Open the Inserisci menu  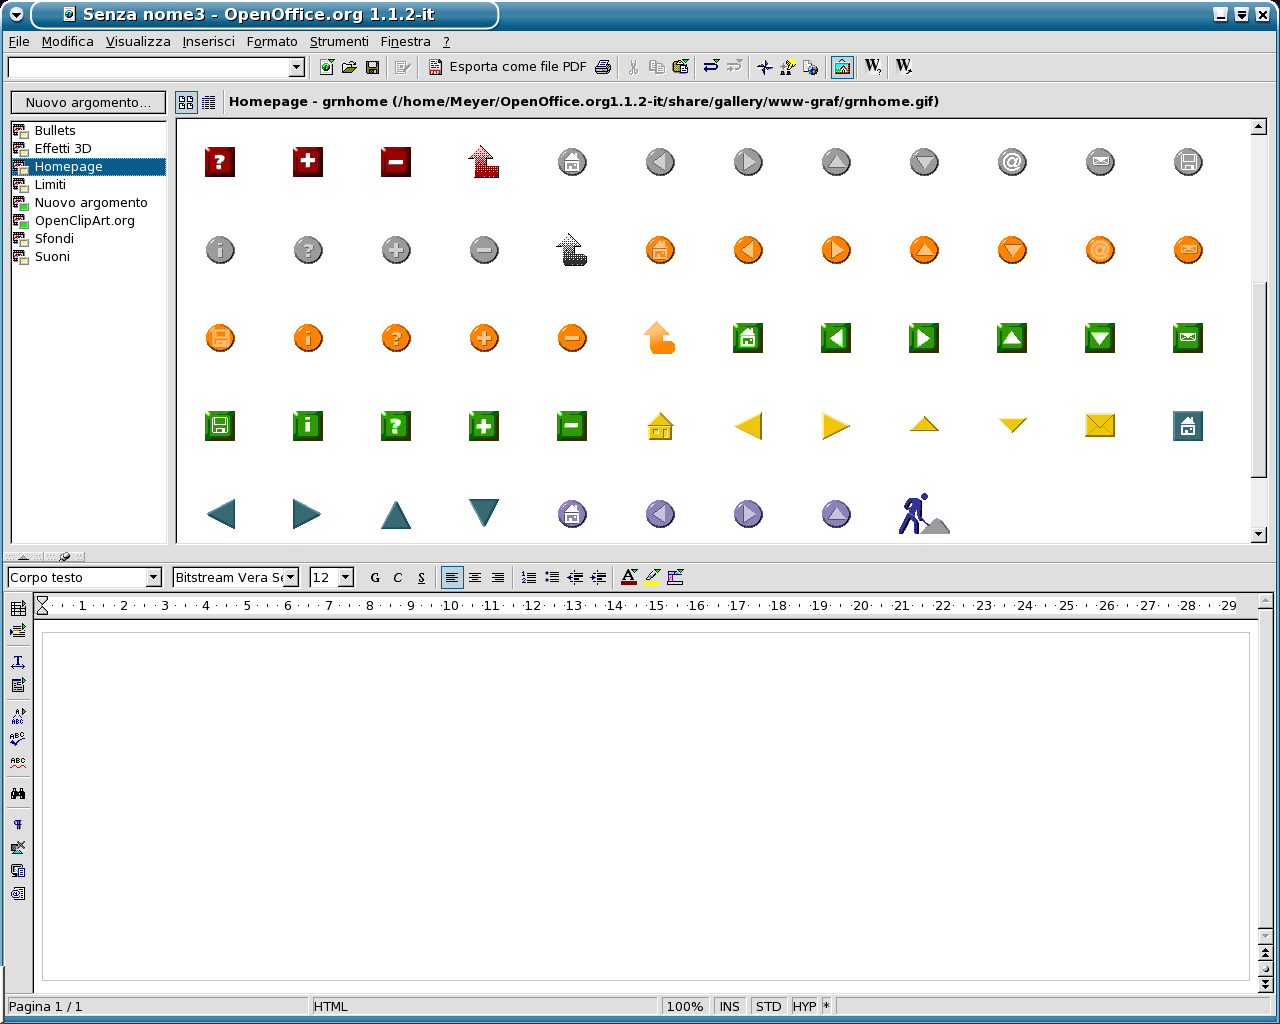pyautogui.click(x=208, y=41)
